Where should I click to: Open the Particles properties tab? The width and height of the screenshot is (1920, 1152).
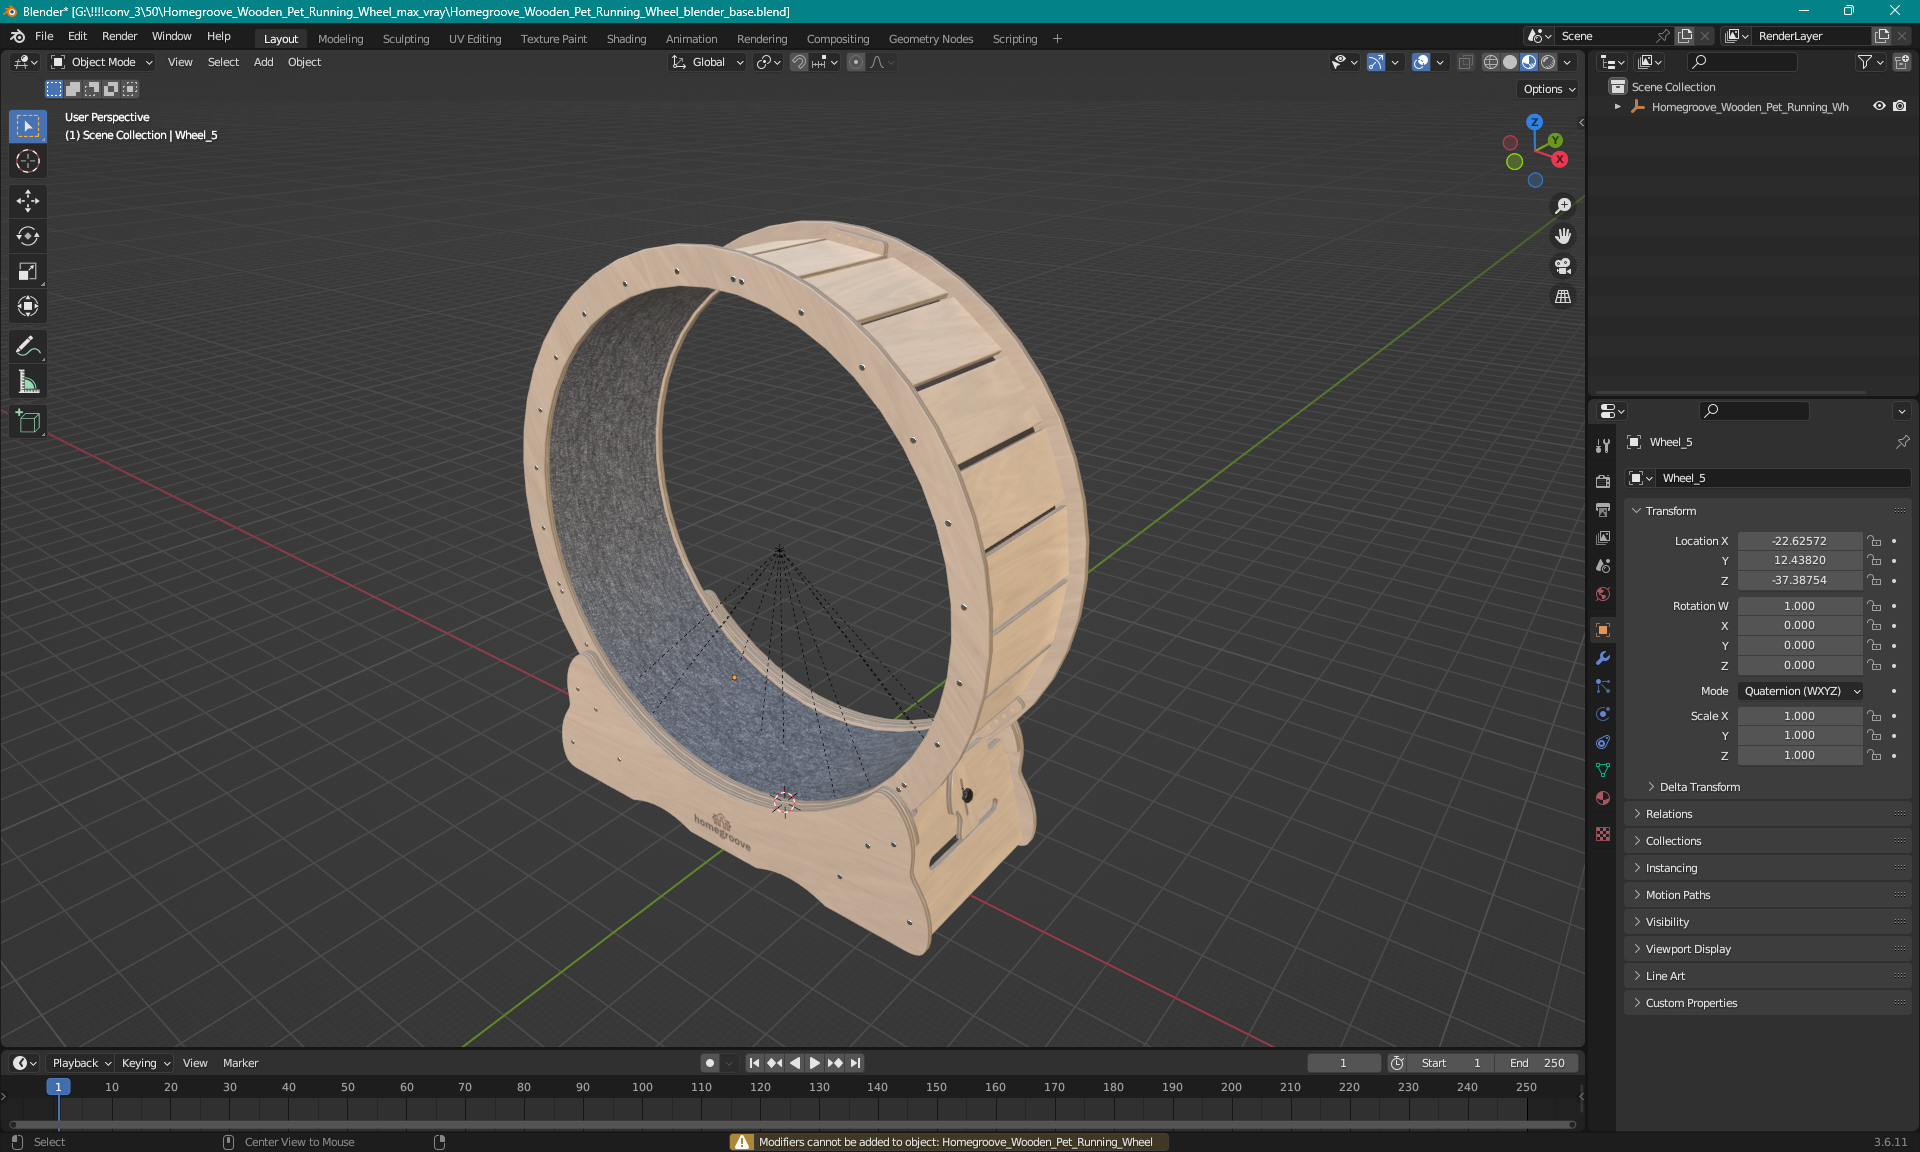1603,686
